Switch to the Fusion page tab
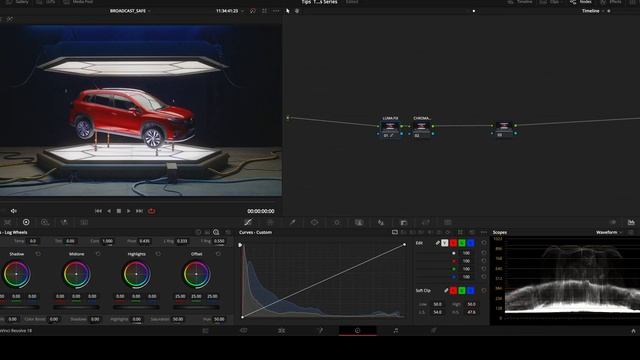The width and height of the screenshot is (640, 360). tap(320, 331)
